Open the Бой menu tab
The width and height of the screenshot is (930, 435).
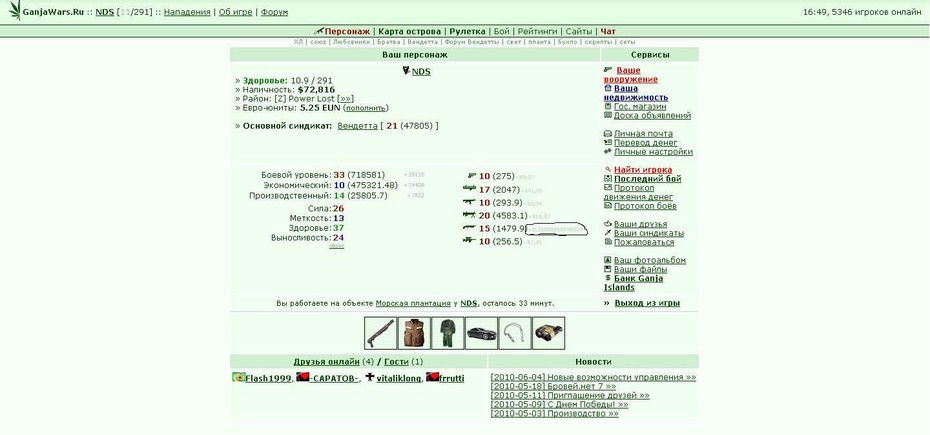pos(501,31)
